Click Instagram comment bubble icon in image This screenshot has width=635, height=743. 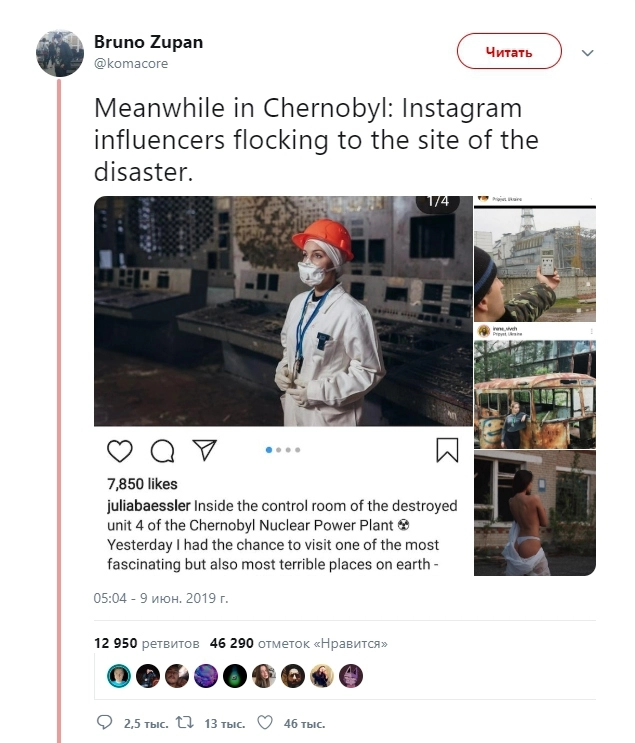tap(162, 451)
